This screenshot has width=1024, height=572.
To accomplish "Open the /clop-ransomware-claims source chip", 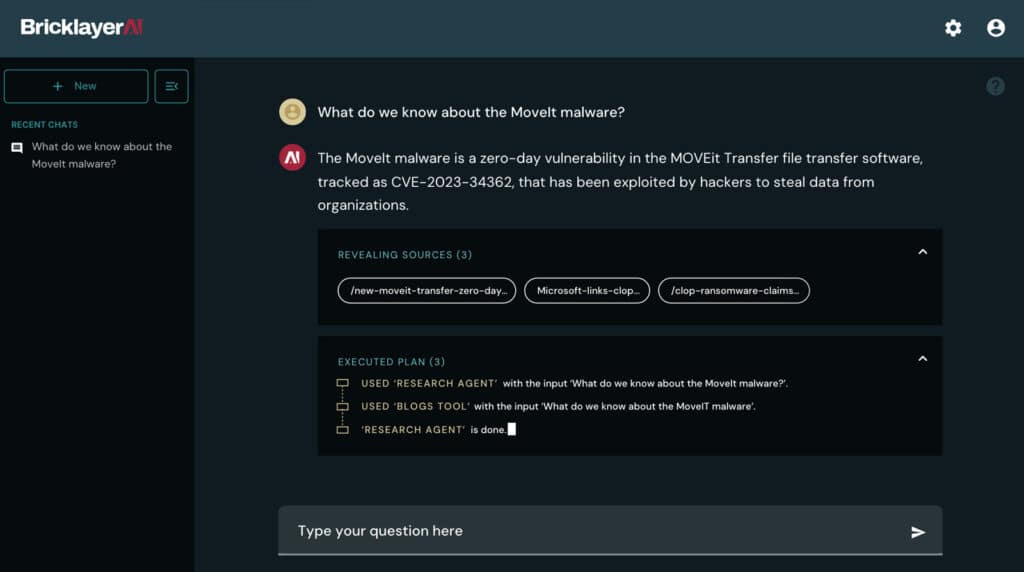I will coord(734,291).
